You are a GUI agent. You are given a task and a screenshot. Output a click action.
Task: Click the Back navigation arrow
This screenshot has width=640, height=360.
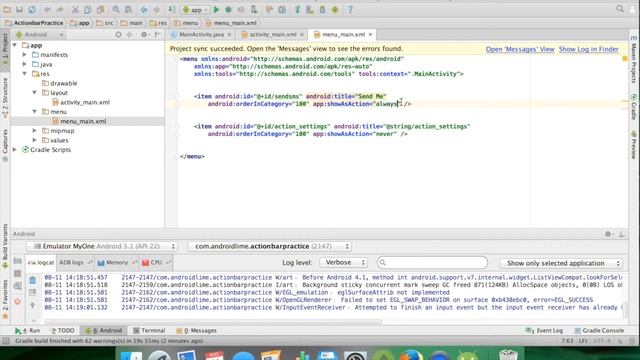[144, 9]
